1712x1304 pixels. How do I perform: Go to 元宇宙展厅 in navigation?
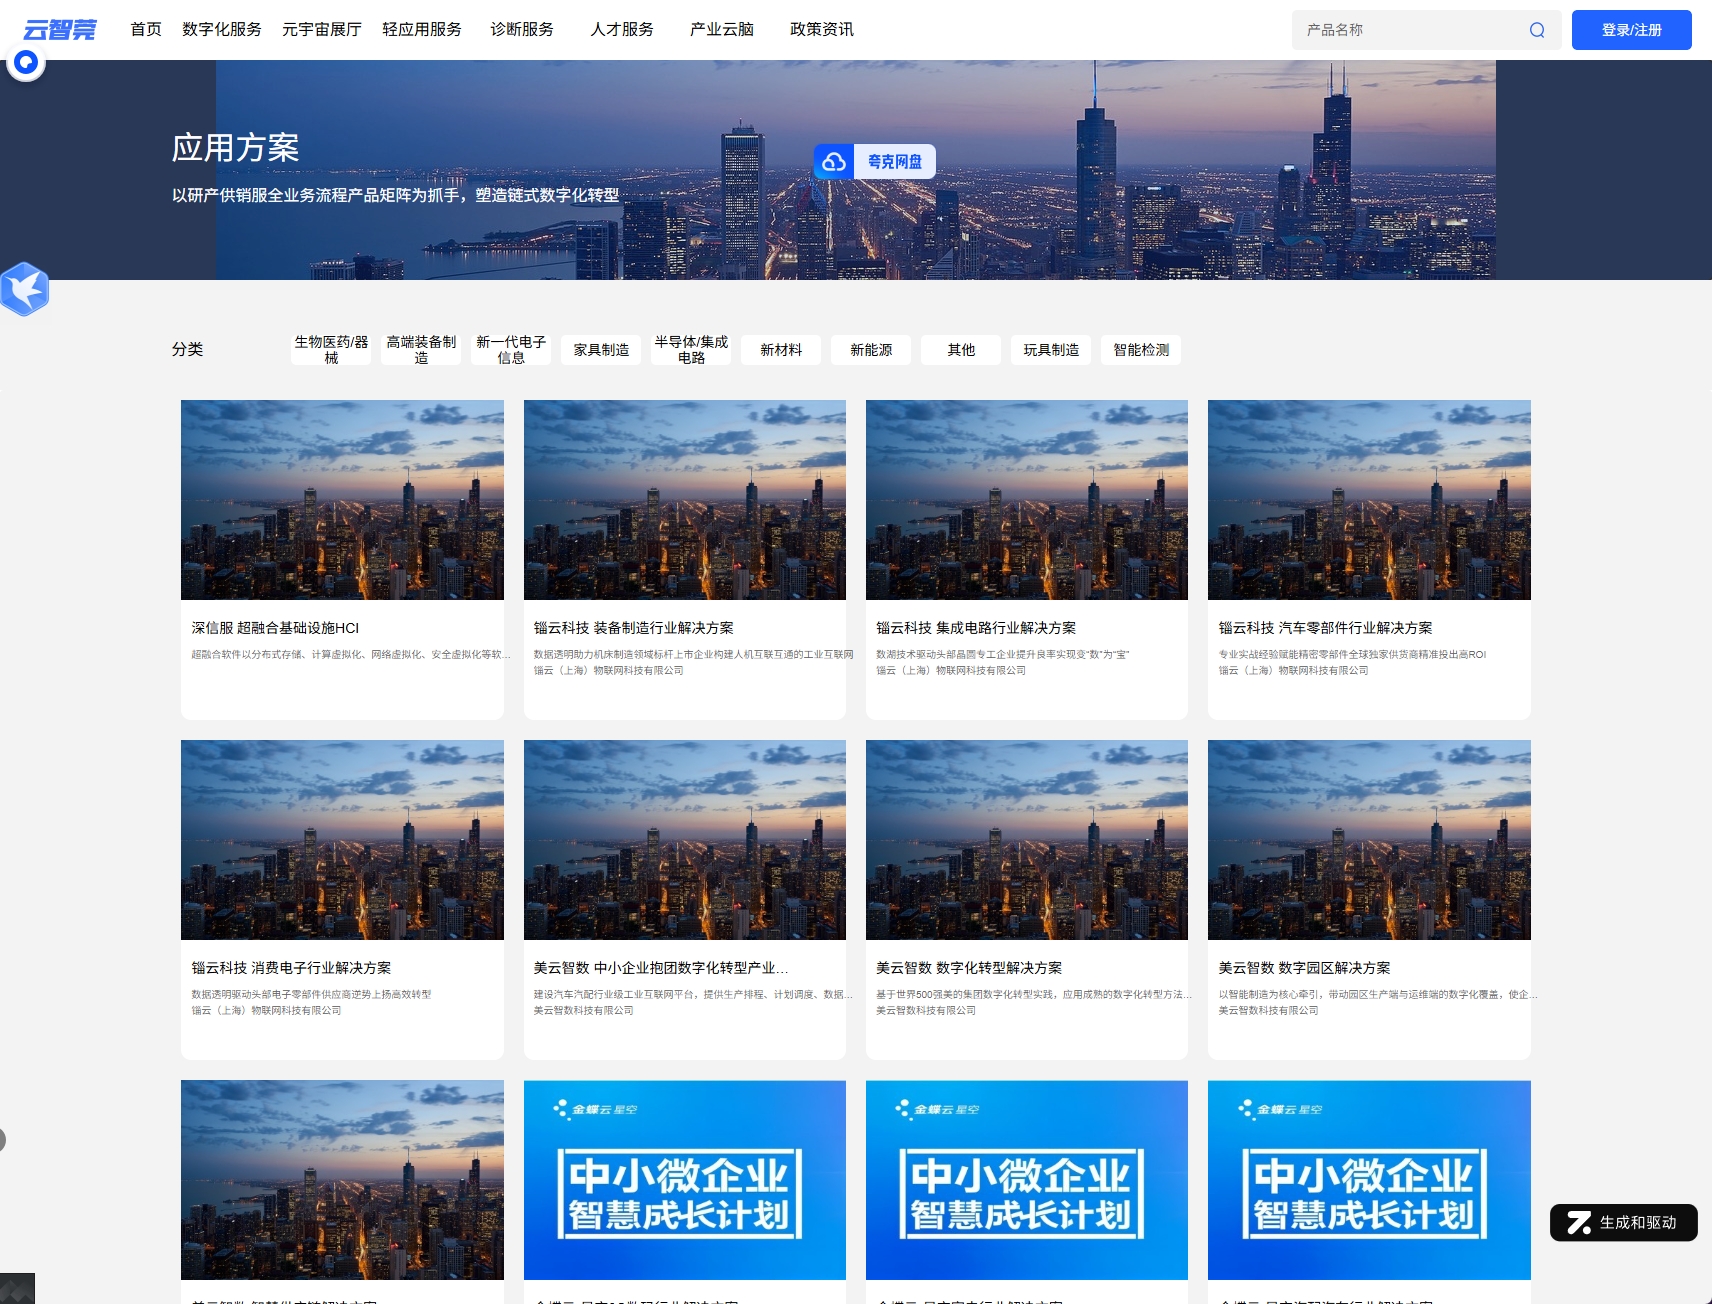click(321, 30)
